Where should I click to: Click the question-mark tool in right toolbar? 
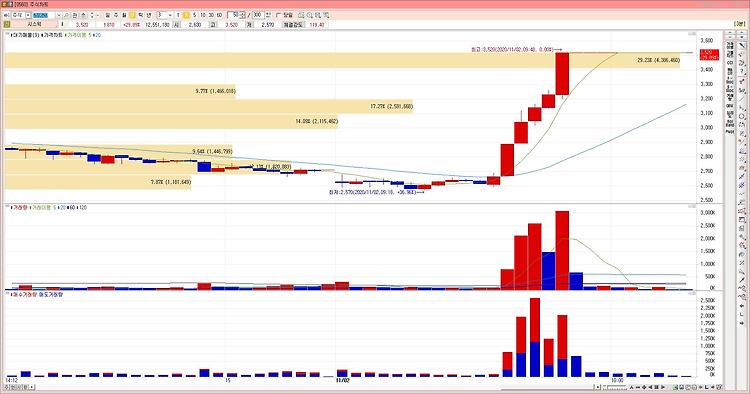click(x=742, y=71)
